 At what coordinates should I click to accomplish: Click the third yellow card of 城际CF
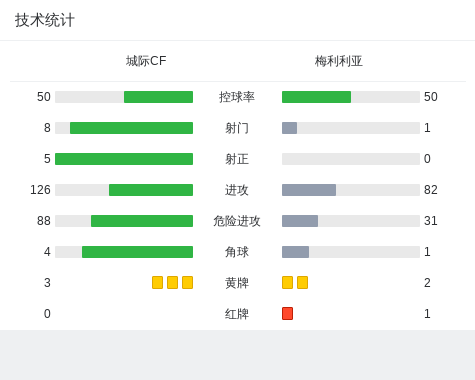(187, 283)
